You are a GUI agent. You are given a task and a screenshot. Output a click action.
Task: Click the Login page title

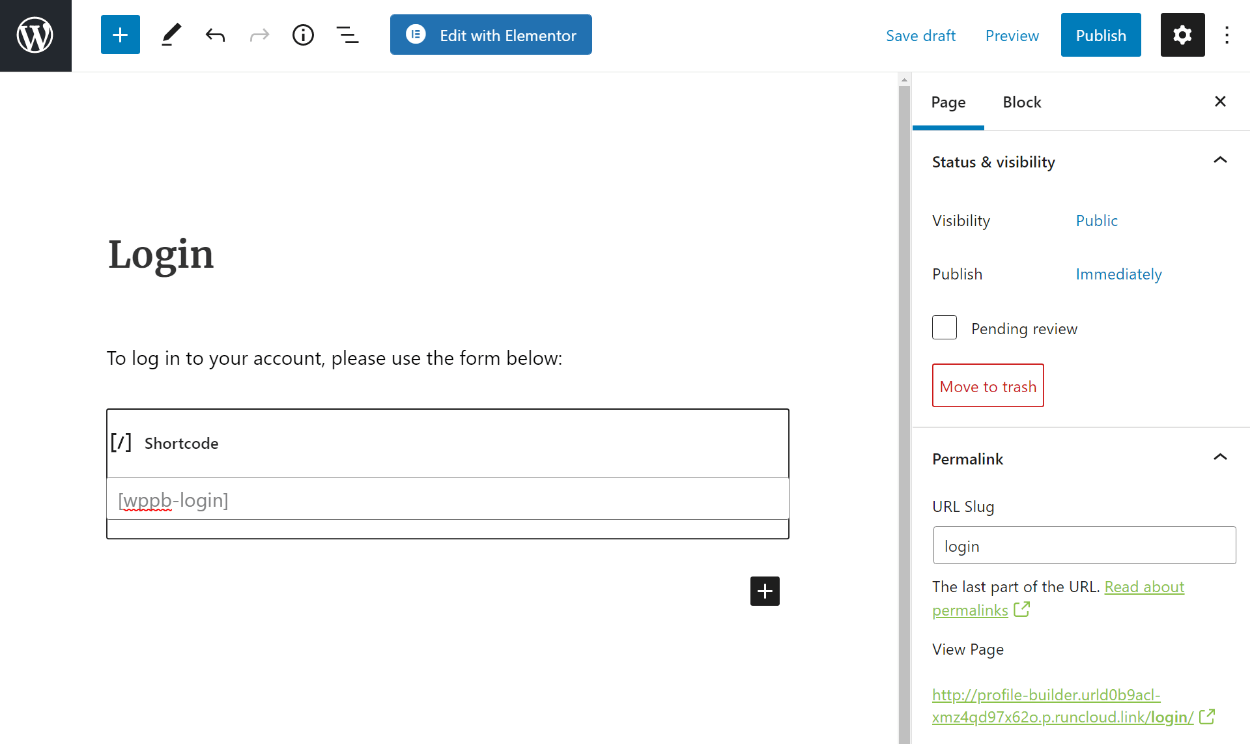coord(161,254)
